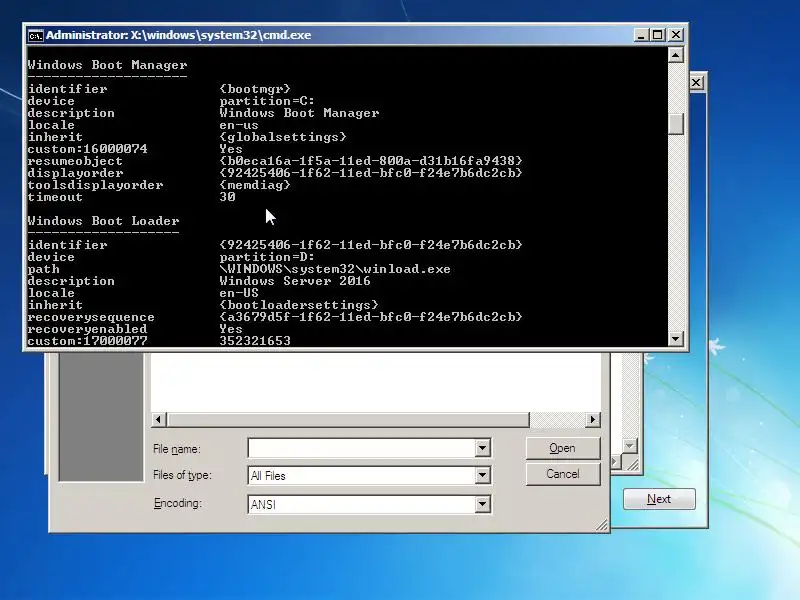Click the '352321653' custom value
This screenshot has width=800, height=600.
[255, 341]
